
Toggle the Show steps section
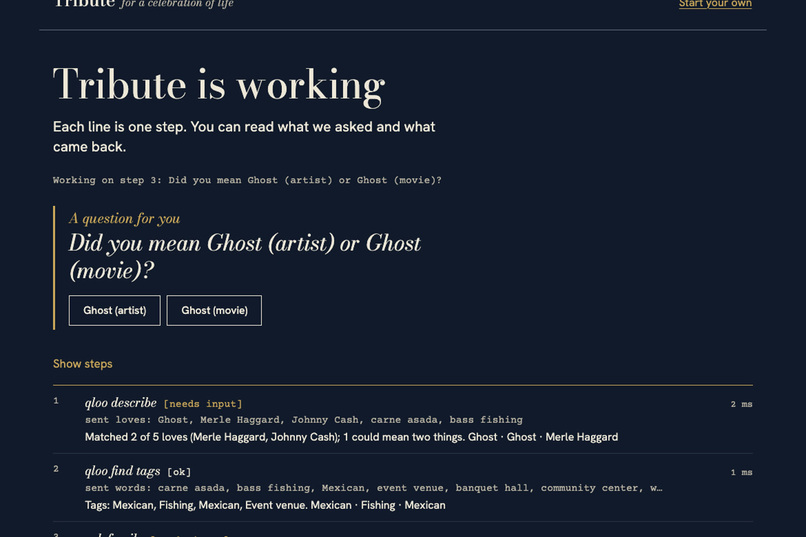pos(83,364)
